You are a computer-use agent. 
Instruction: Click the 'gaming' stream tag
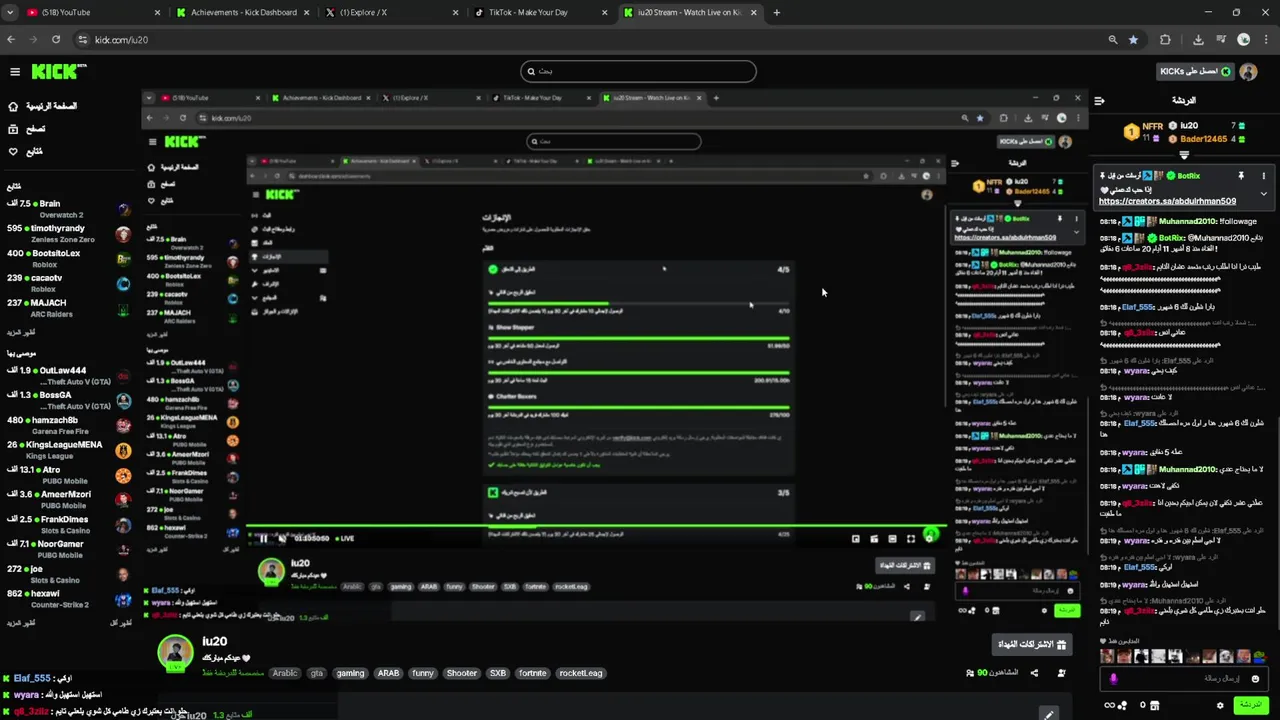coord(350,673)
